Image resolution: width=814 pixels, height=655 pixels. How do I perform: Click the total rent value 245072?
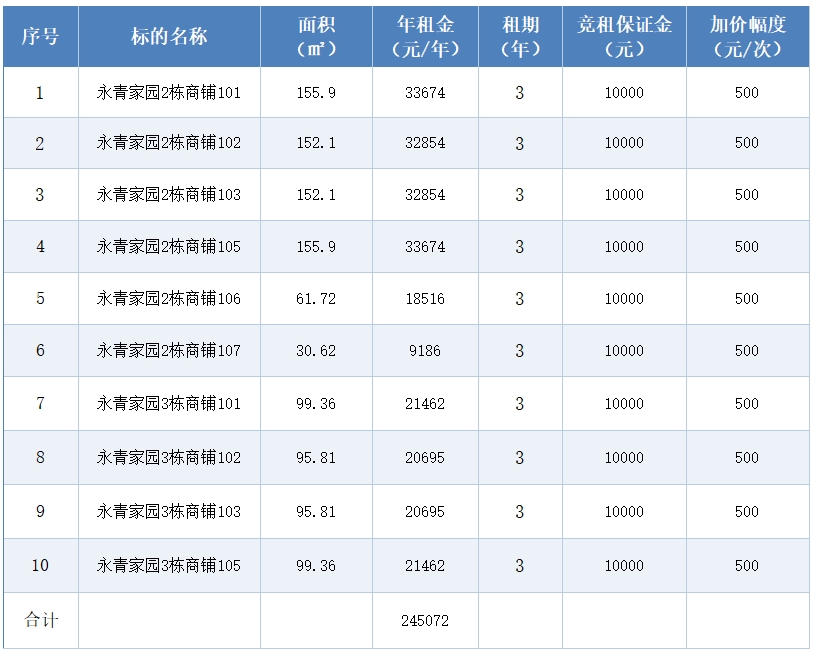pos(425,621)
